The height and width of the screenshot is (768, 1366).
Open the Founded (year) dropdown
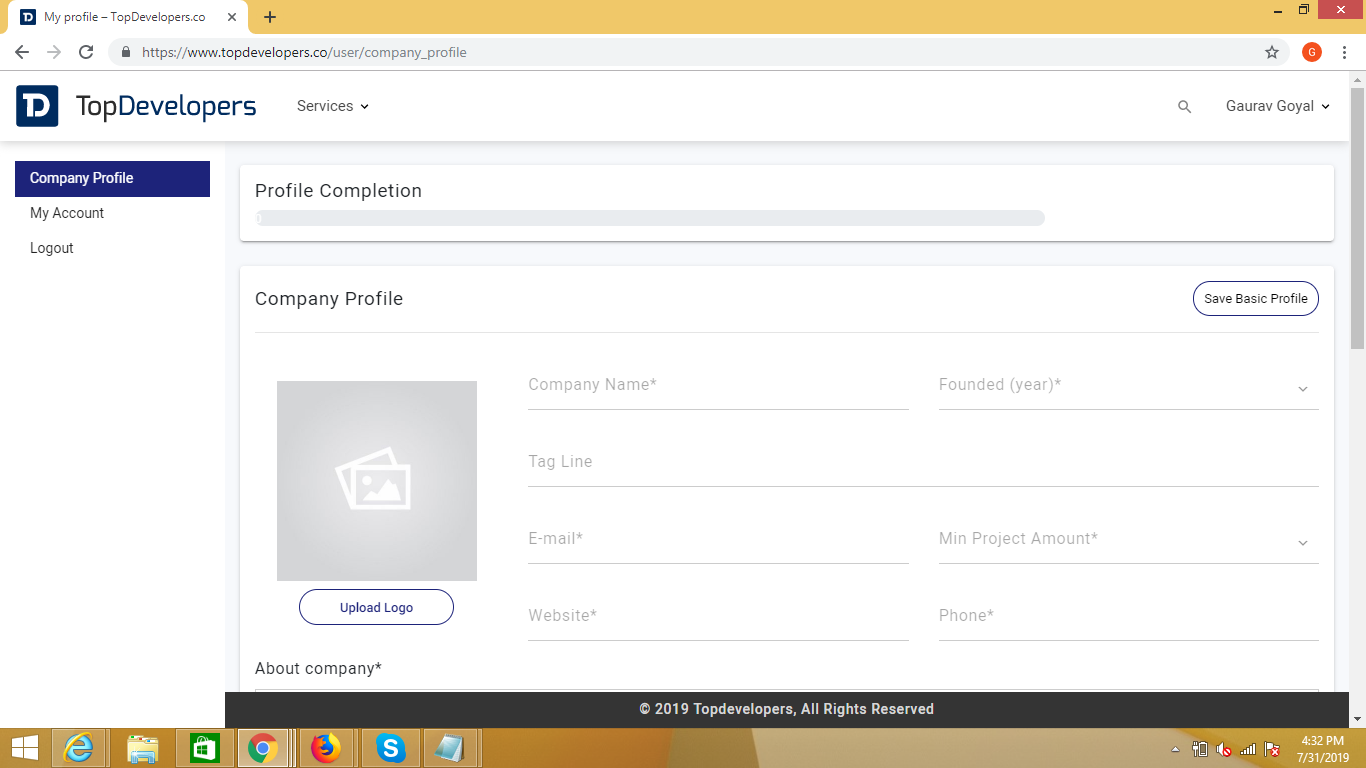click(1128, 387)
